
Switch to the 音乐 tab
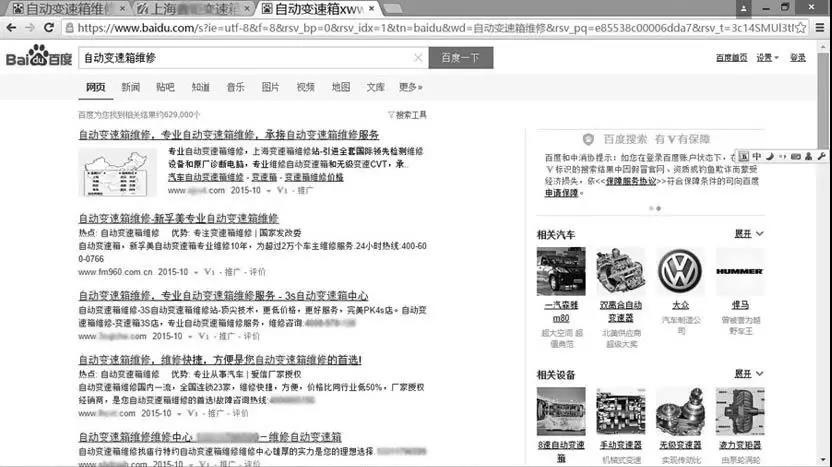[x=236, y=87]
